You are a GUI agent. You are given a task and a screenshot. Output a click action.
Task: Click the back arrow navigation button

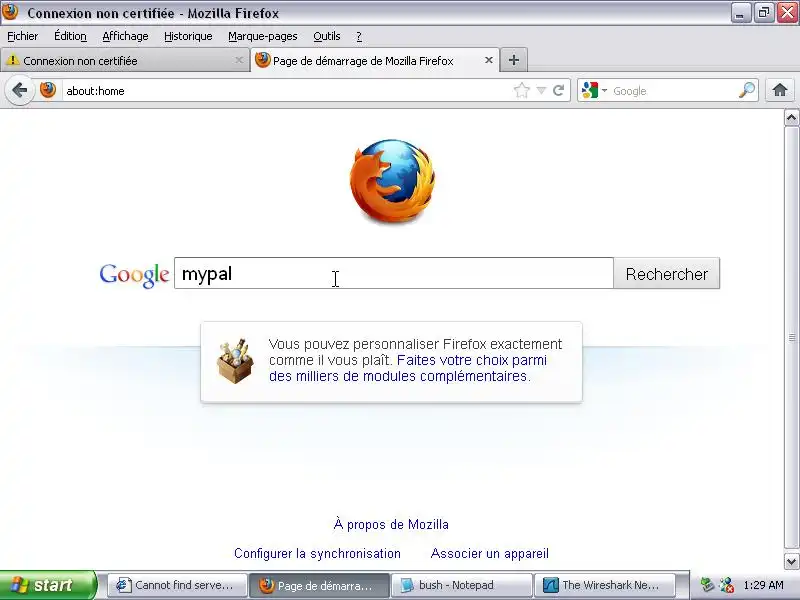coord(19,91)
